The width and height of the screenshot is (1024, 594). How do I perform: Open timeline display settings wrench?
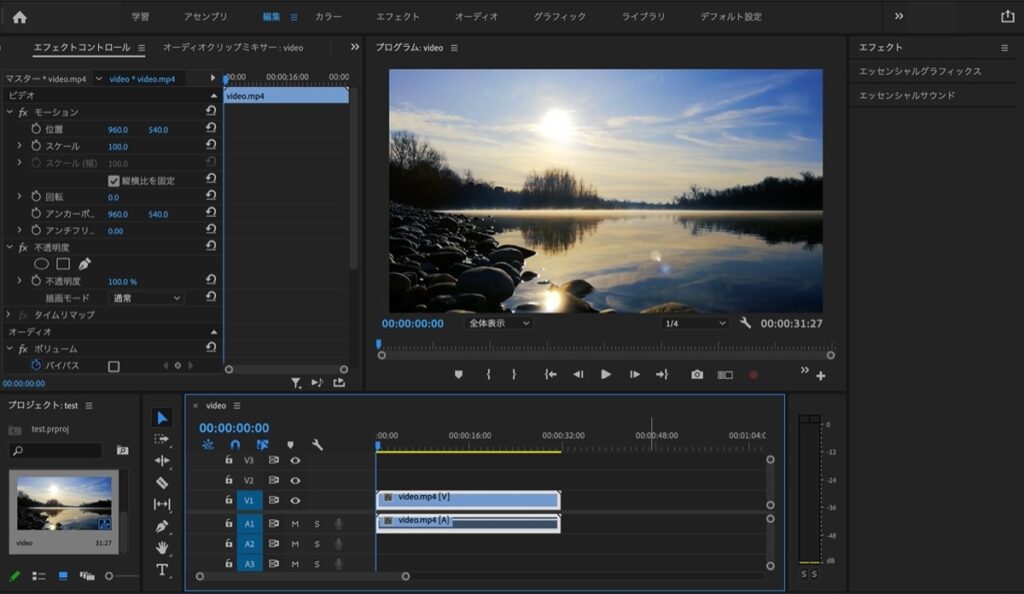(x=317, y=445)
